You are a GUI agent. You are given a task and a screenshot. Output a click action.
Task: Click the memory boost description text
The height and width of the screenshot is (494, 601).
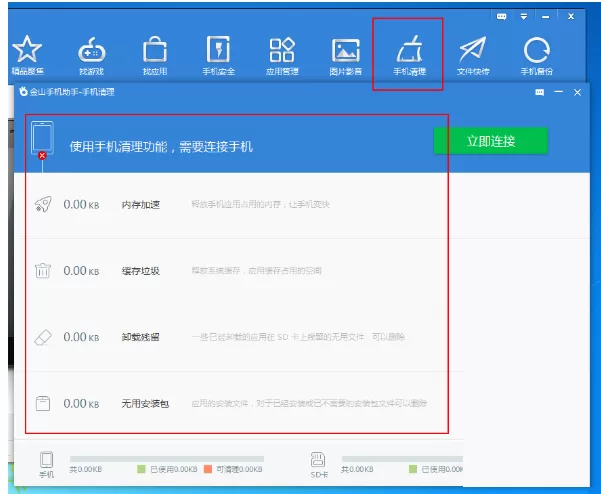261,204
